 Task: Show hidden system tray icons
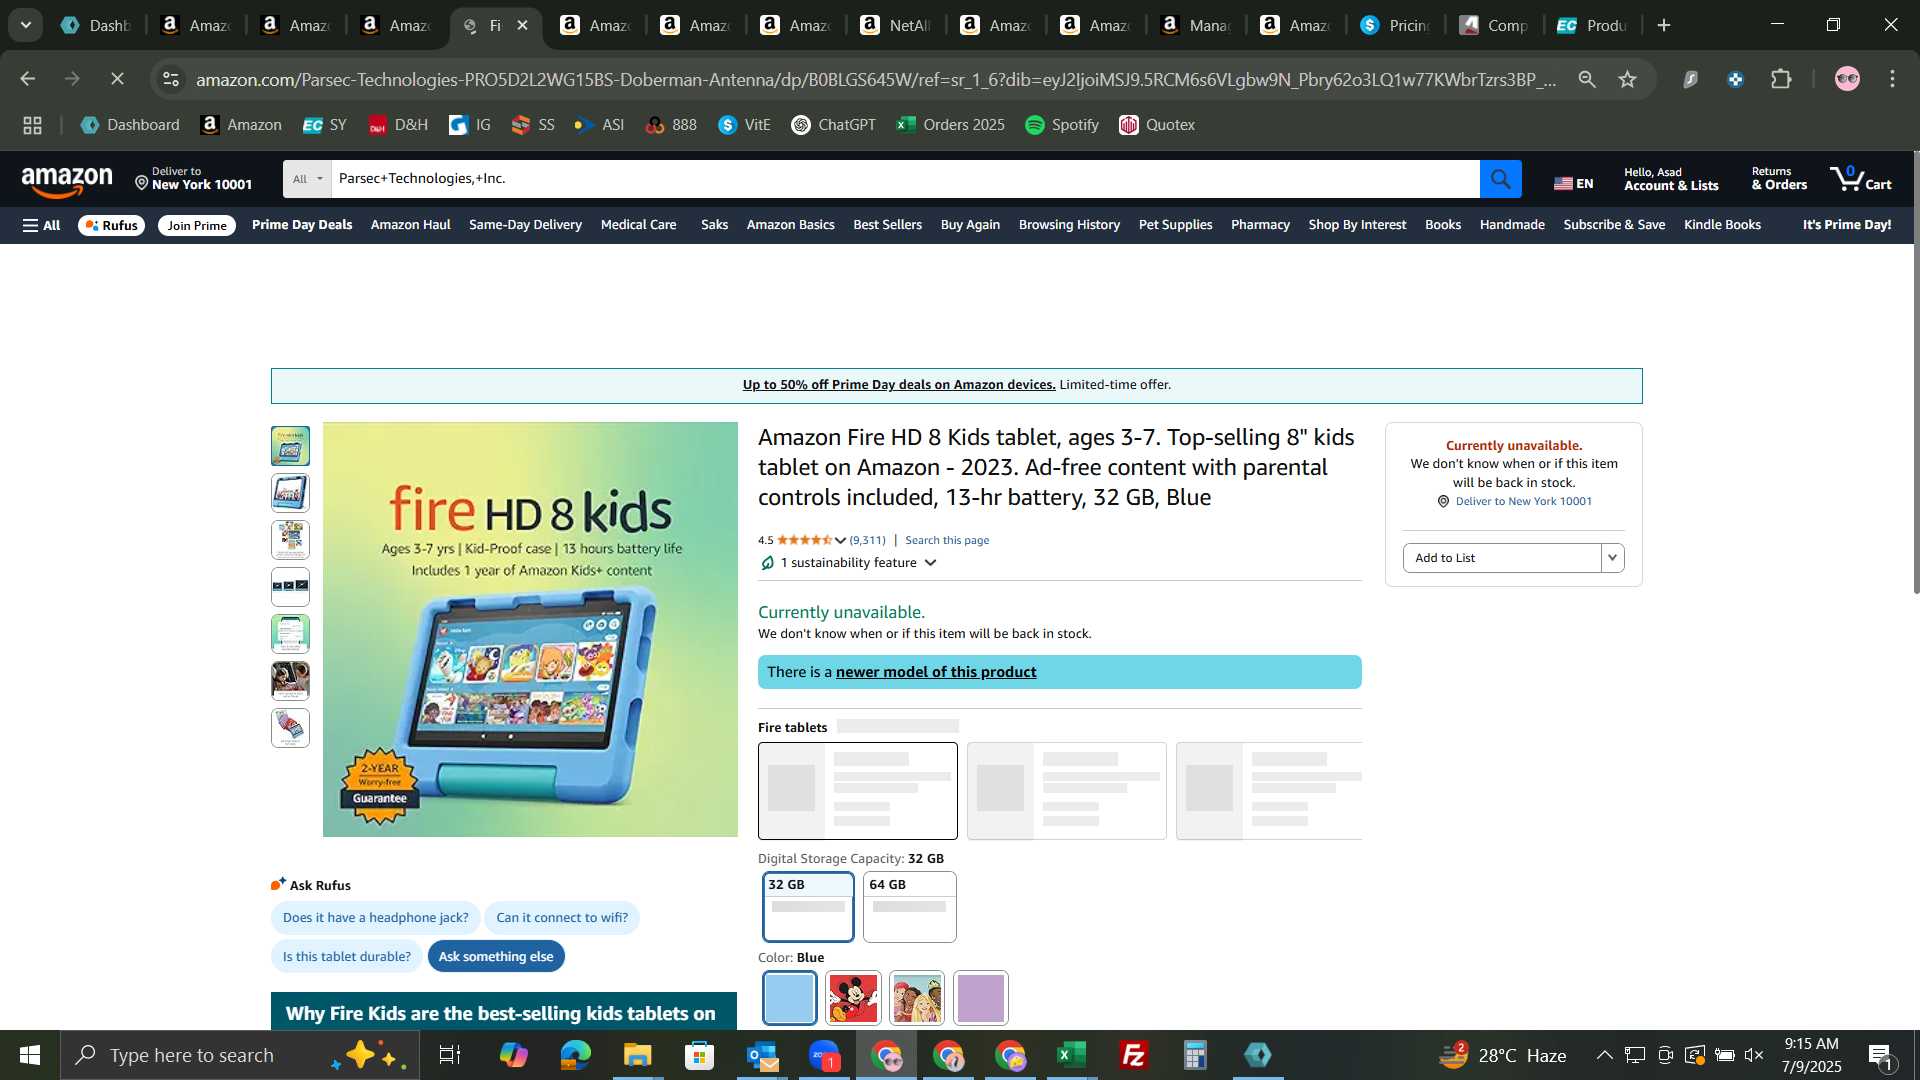tap(1604, 1055)
